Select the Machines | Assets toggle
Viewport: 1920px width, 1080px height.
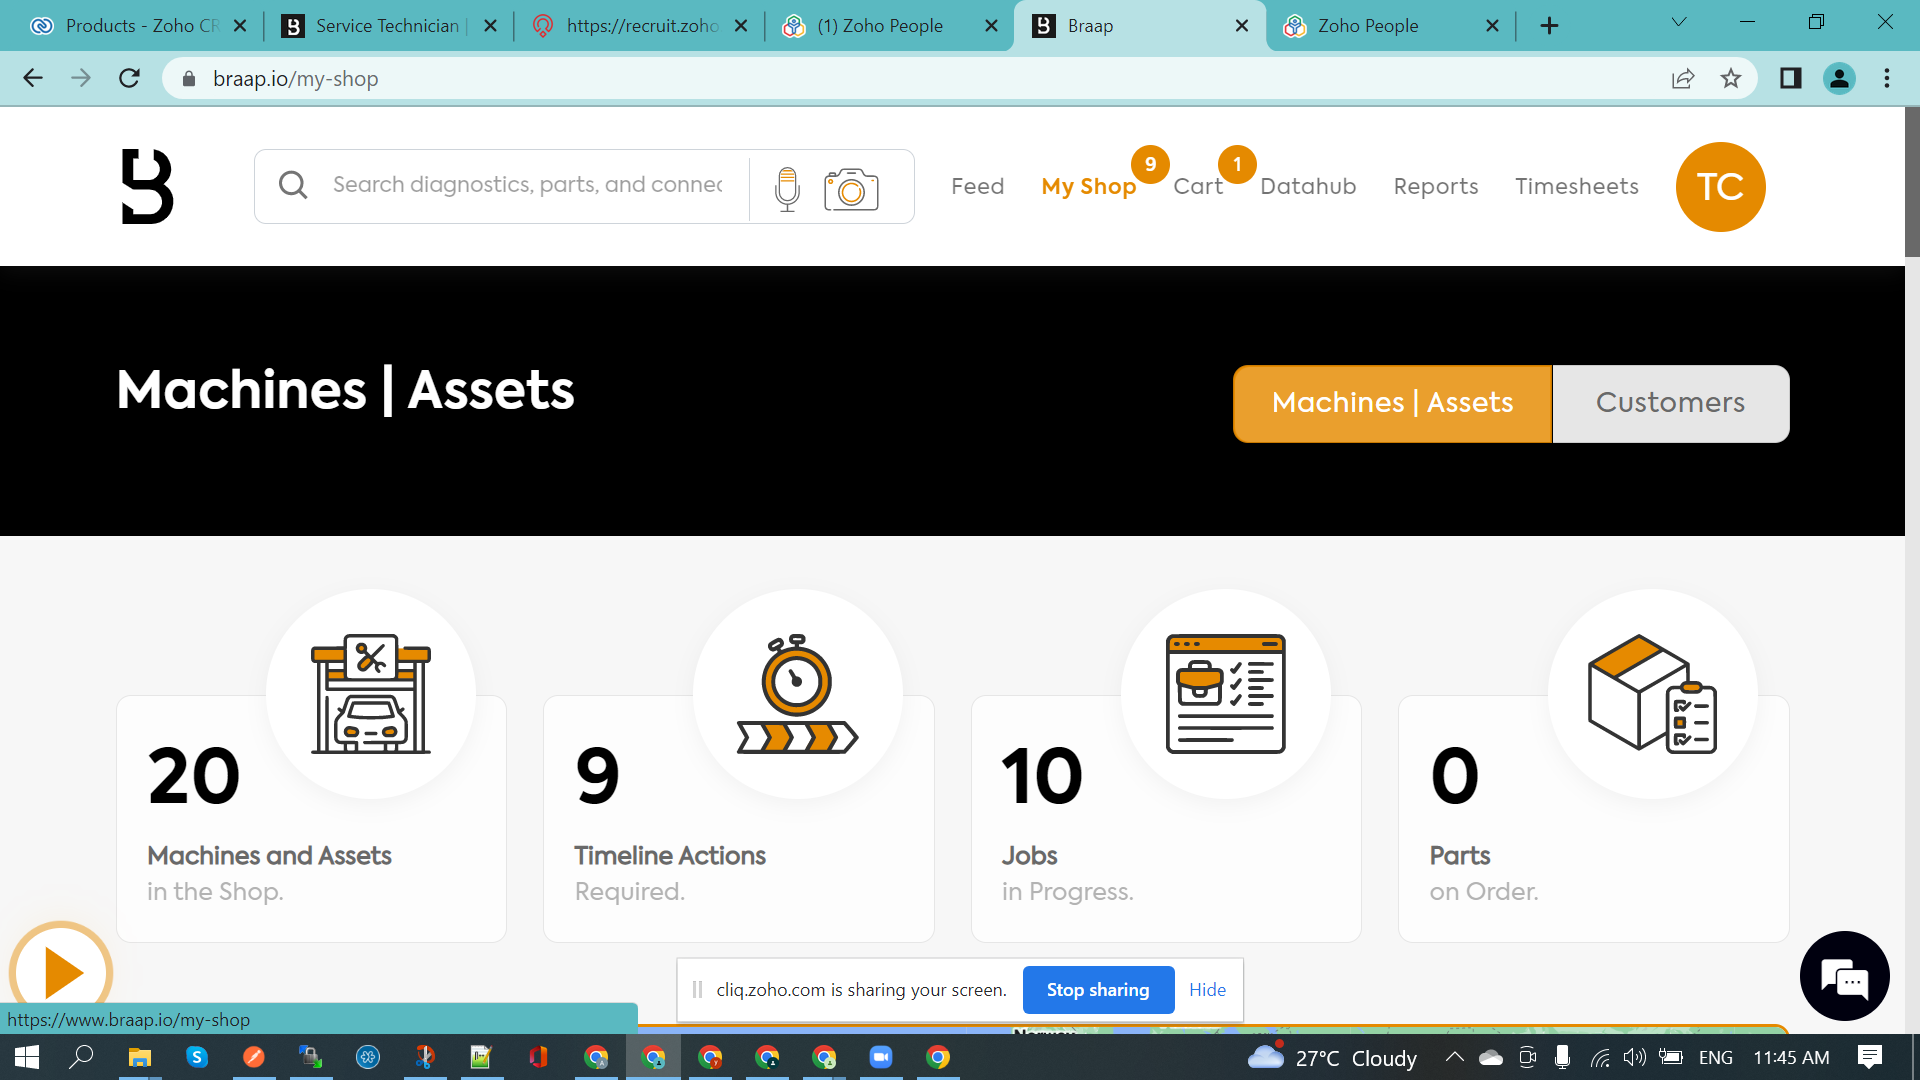(x=1392, y=403)
